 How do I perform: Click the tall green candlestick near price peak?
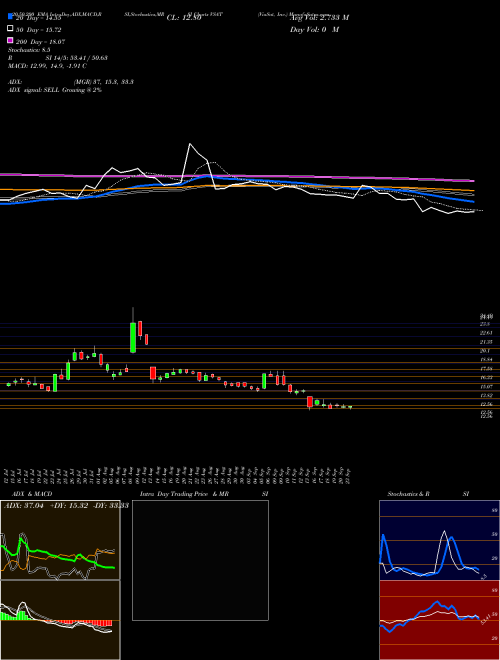coord(133,338)
